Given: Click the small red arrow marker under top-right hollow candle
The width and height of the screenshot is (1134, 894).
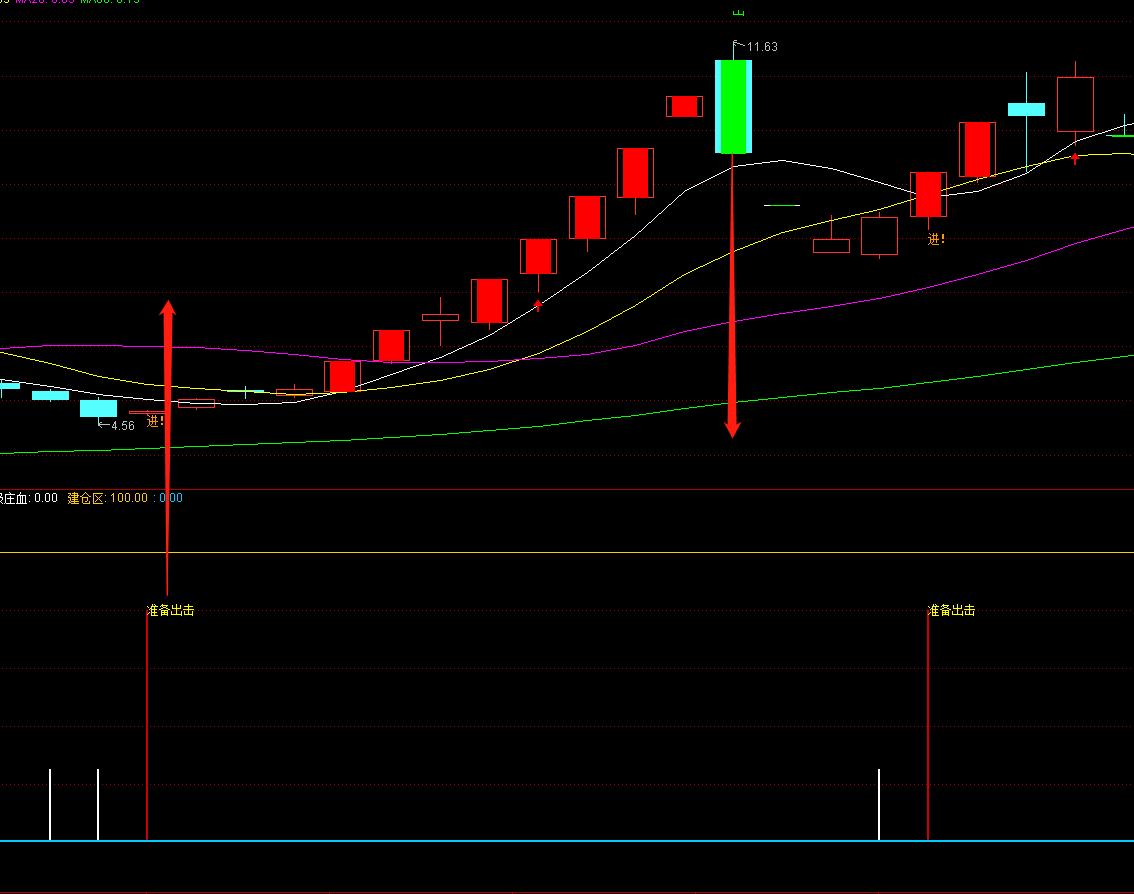Looking at the screenshot, I should point(1075,158).
